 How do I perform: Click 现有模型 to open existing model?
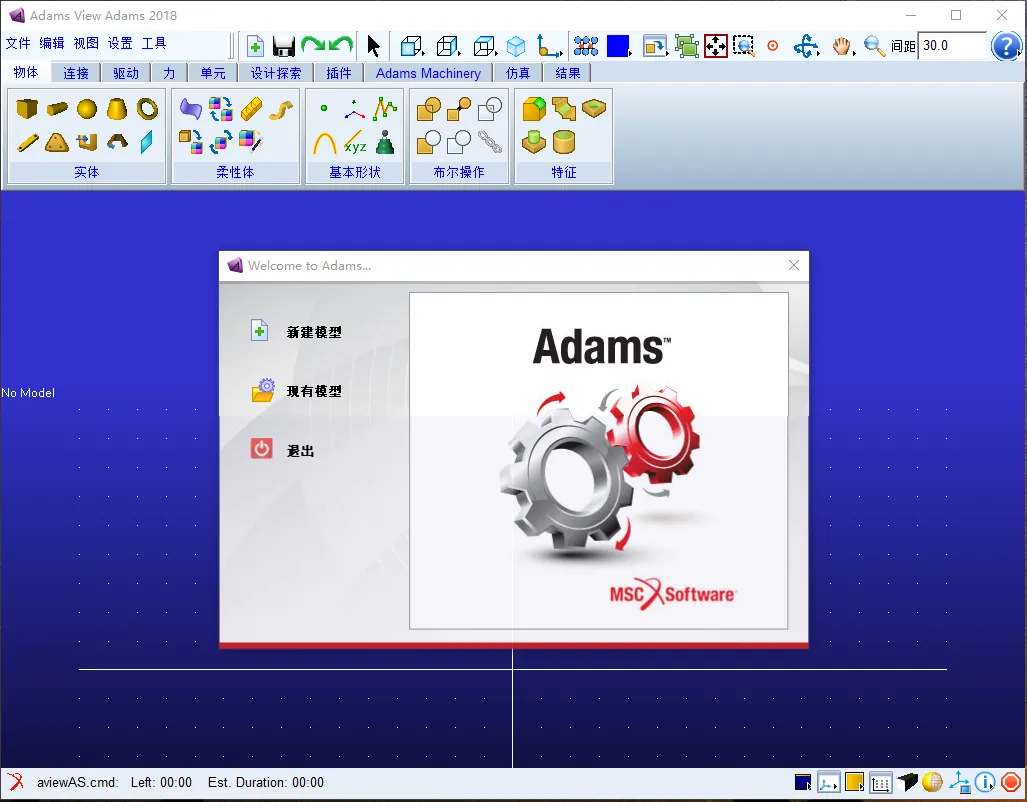click(314, 391)
